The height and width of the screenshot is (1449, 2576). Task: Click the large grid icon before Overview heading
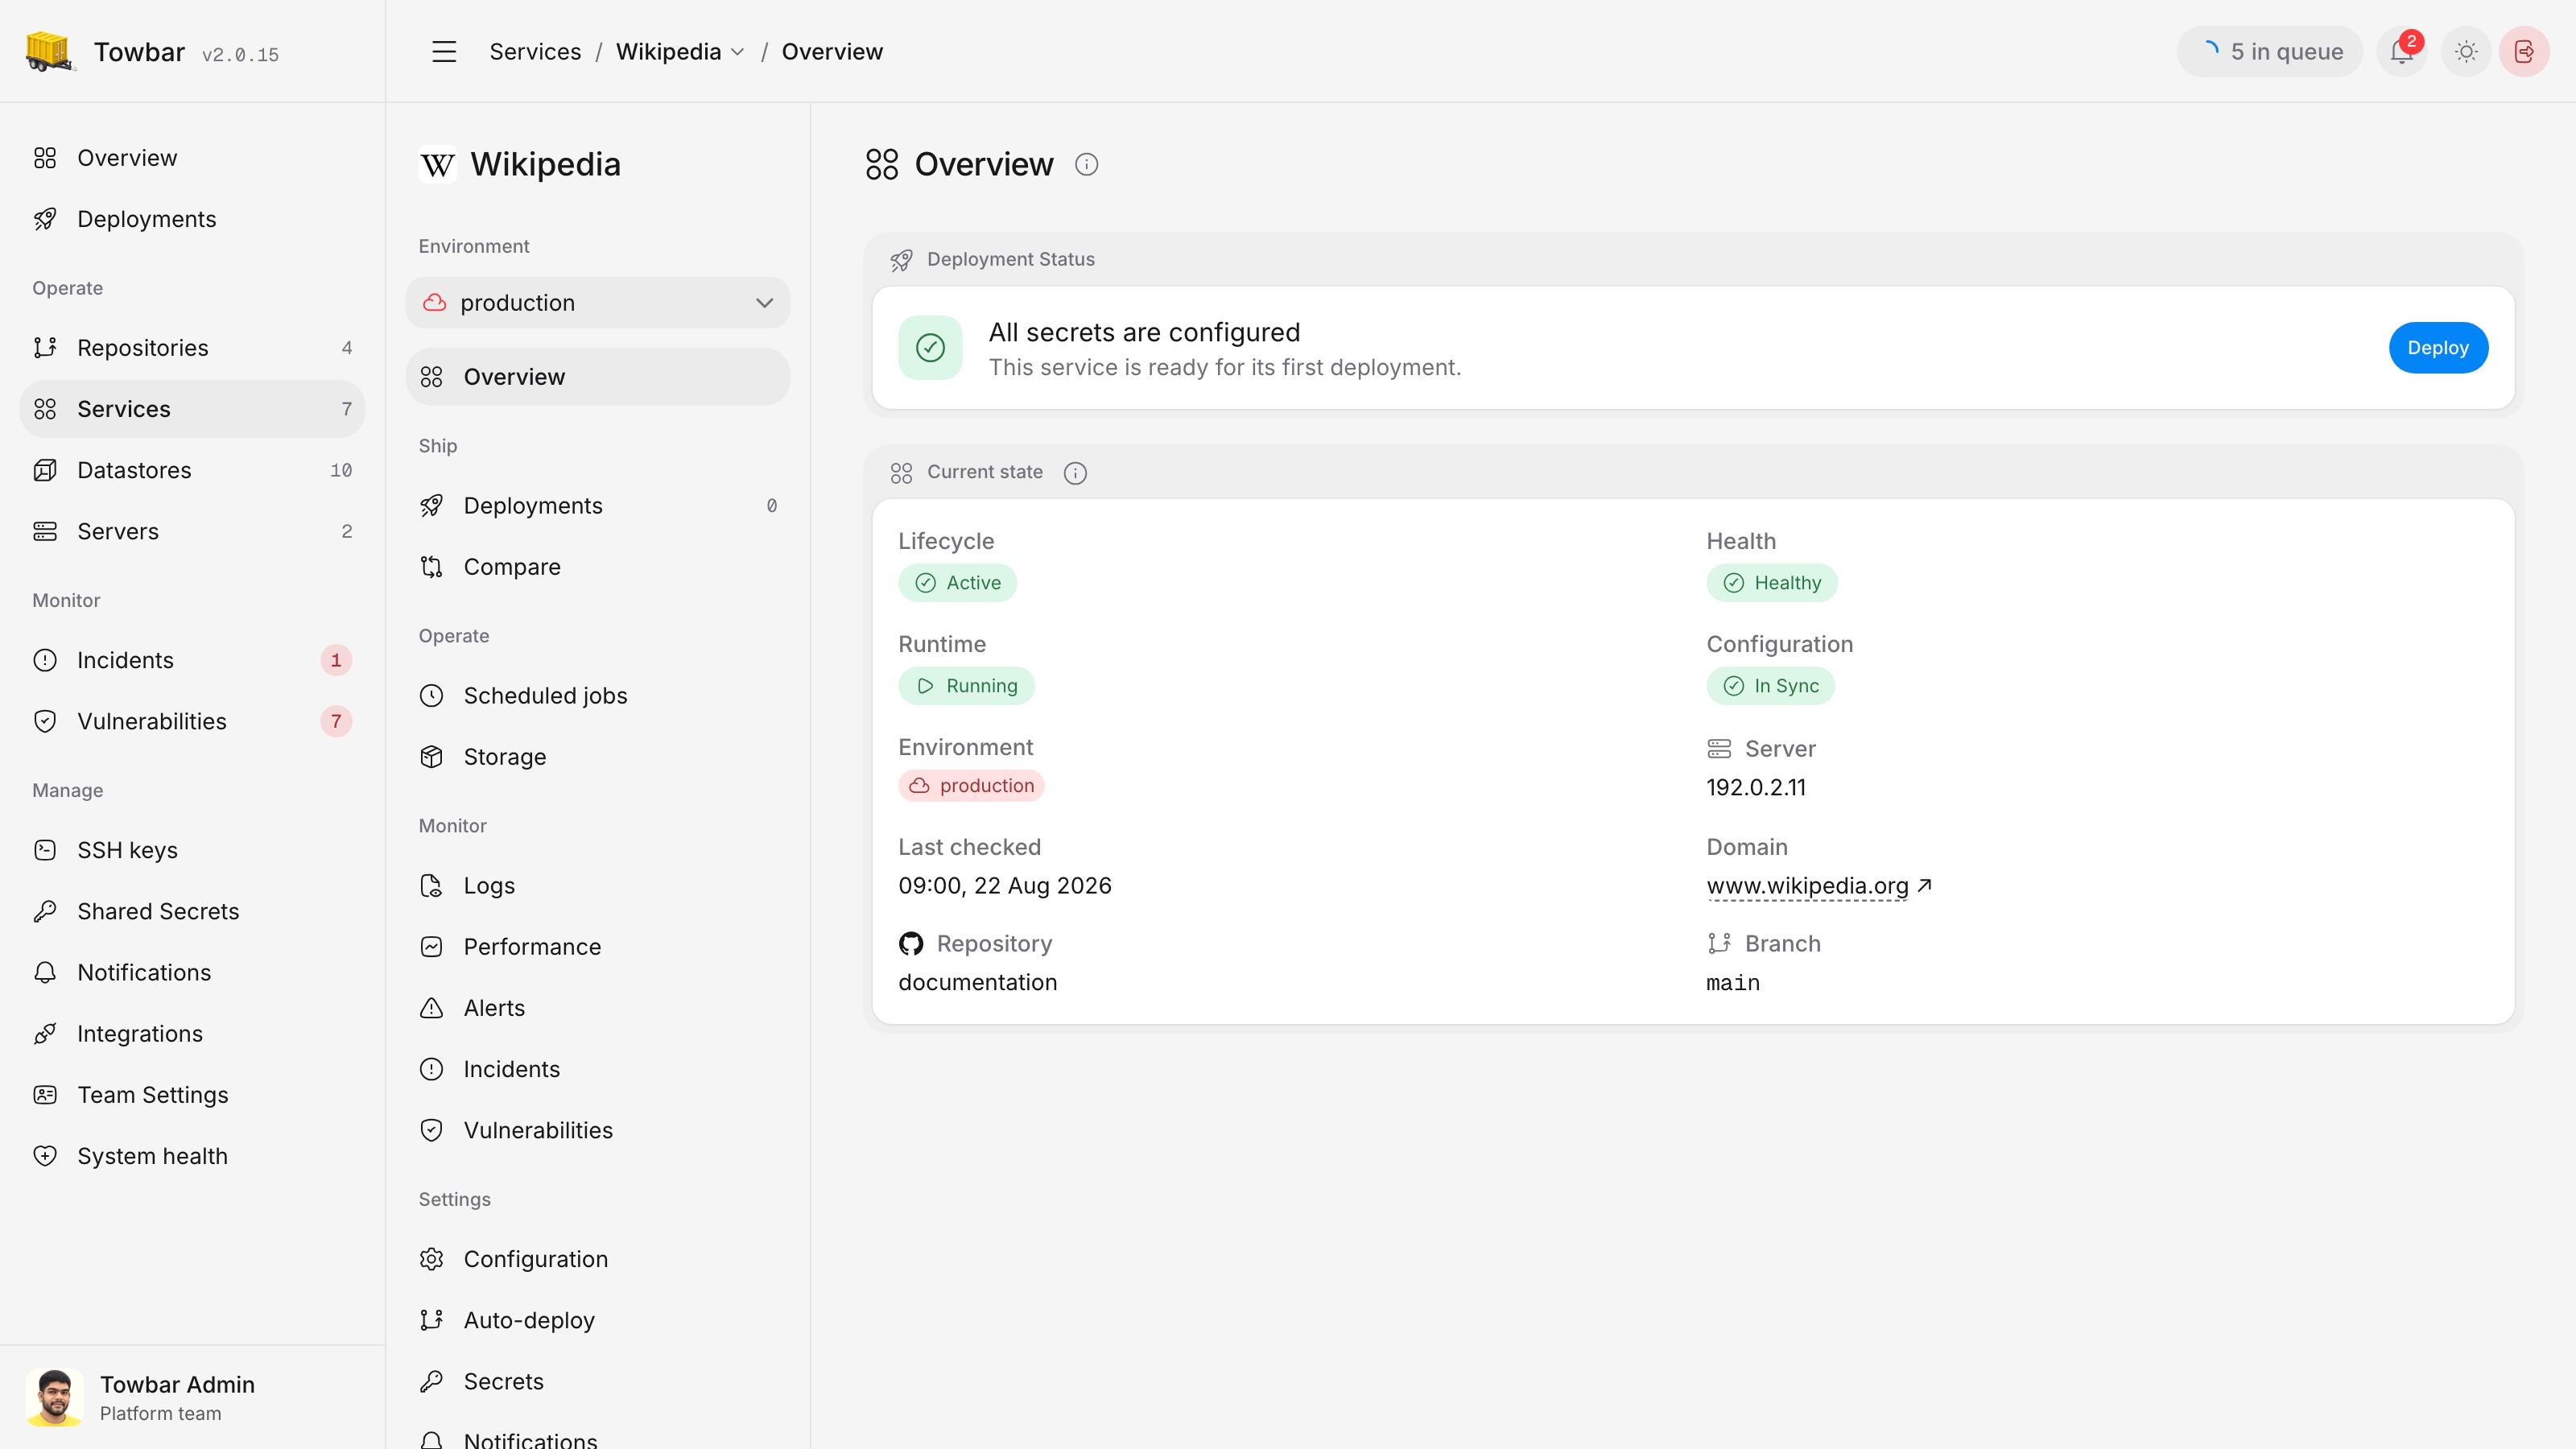(x=882, y=164)
